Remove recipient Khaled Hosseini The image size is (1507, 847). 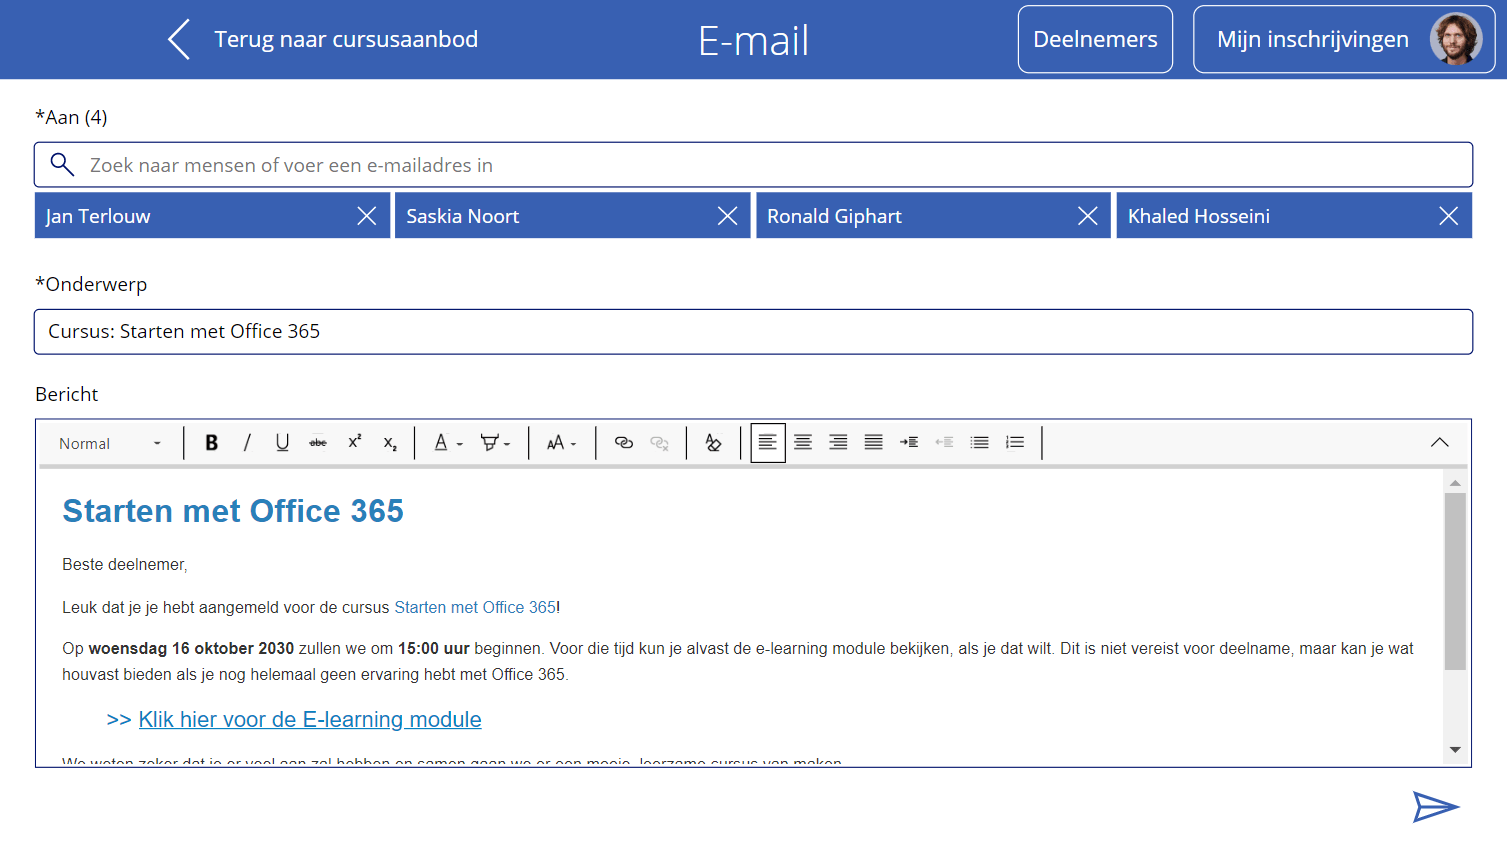[1448, 216]
